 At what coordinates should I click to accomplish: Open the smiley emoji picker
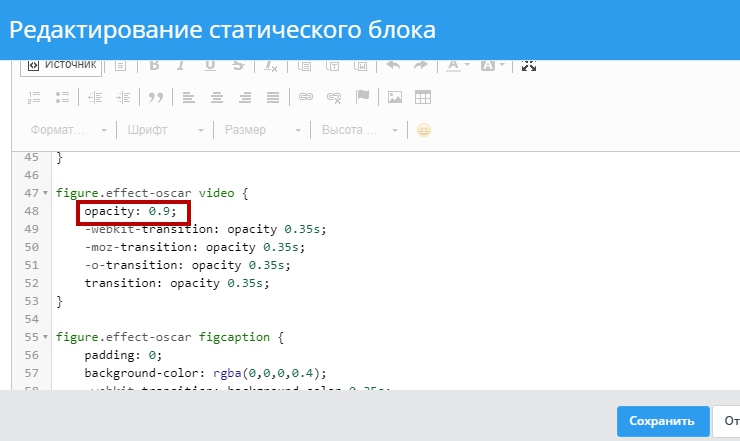[424, 130]
